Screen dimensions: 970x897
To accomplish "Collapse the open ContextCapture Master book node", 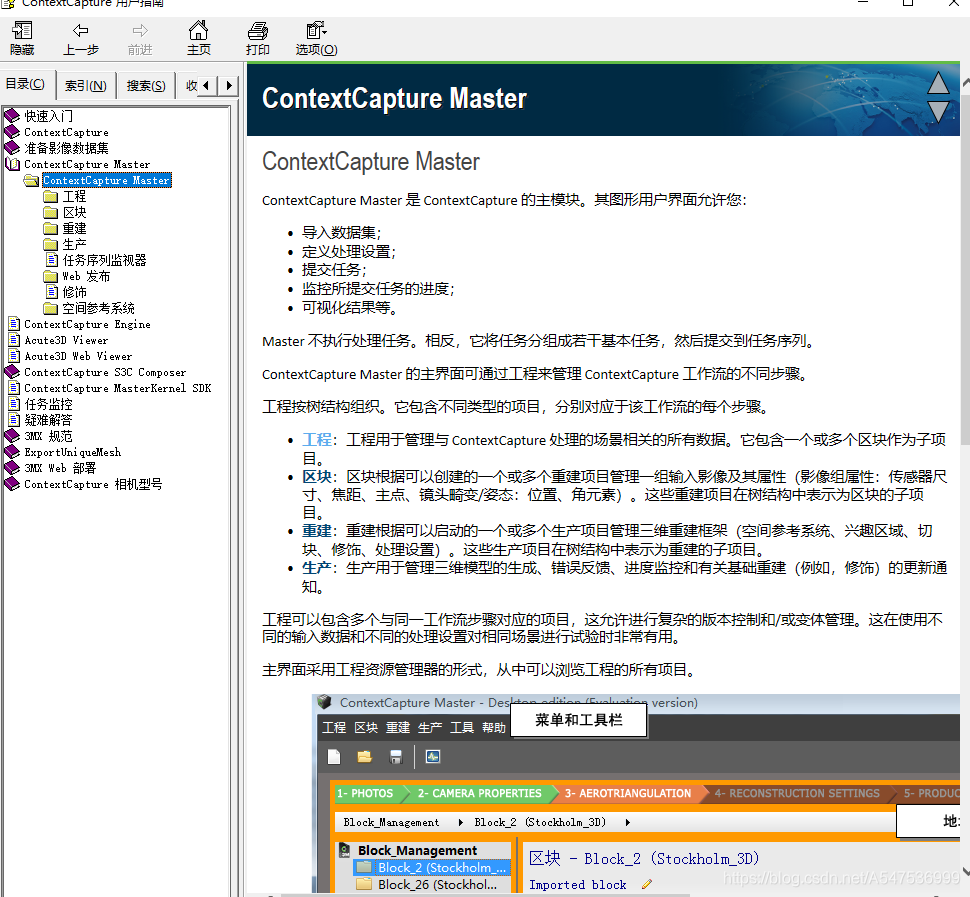I will (77, 164).
